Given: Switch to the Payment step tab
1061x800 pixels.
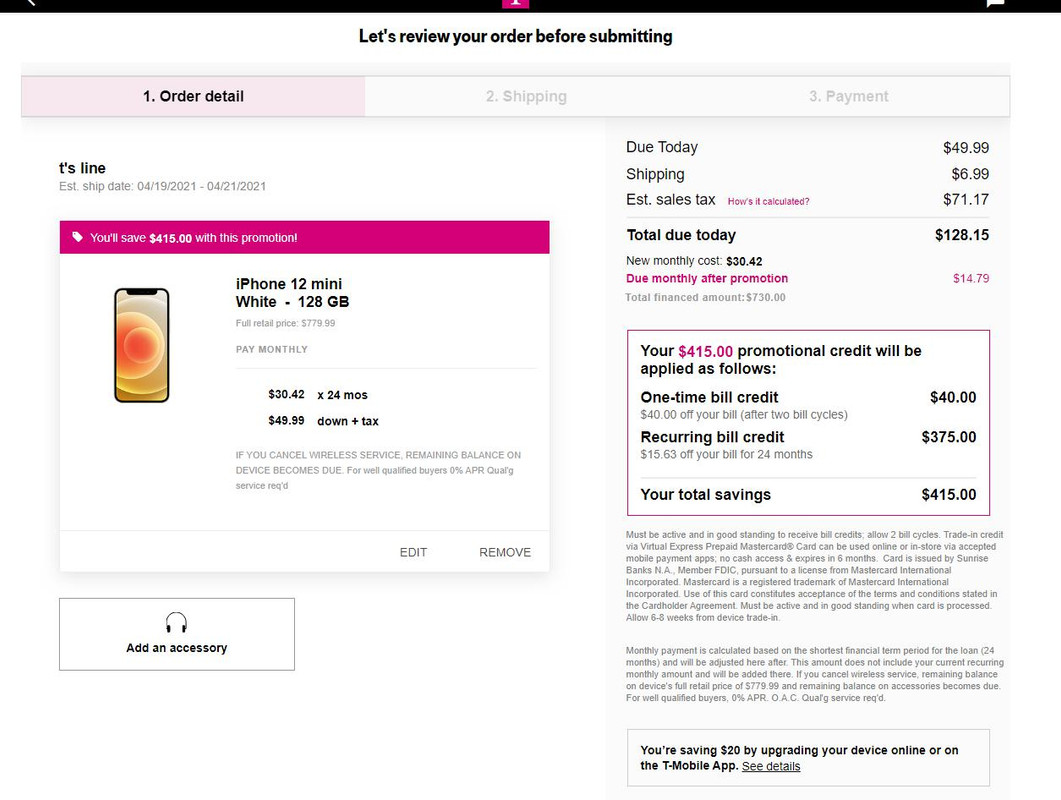Looking at the screenshot, I should (849, 96).
